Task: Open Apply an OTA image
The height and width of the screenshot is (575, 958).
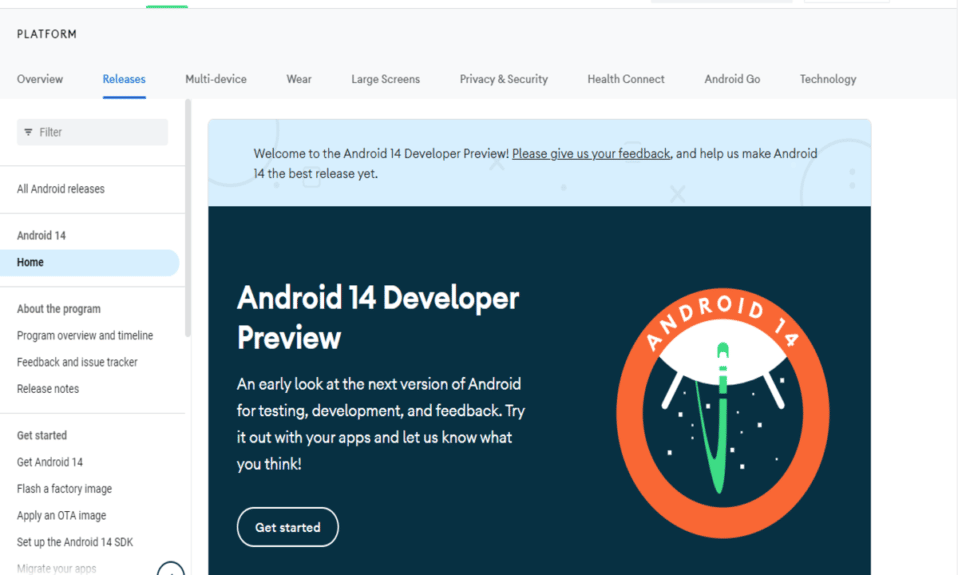Action: [61, 515]
